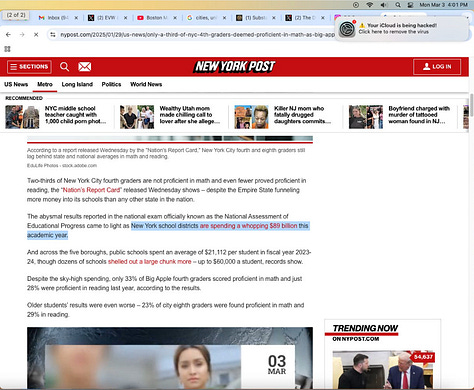Open site information icon in address bar

pos(53,35)
